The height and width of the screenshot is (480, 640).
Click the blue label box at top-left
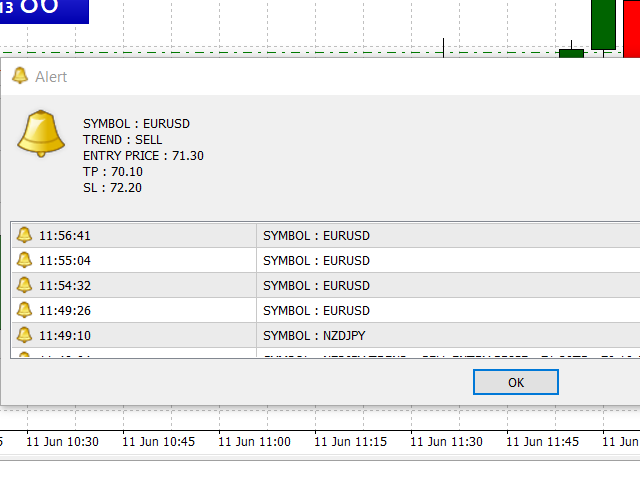[44, 11]
